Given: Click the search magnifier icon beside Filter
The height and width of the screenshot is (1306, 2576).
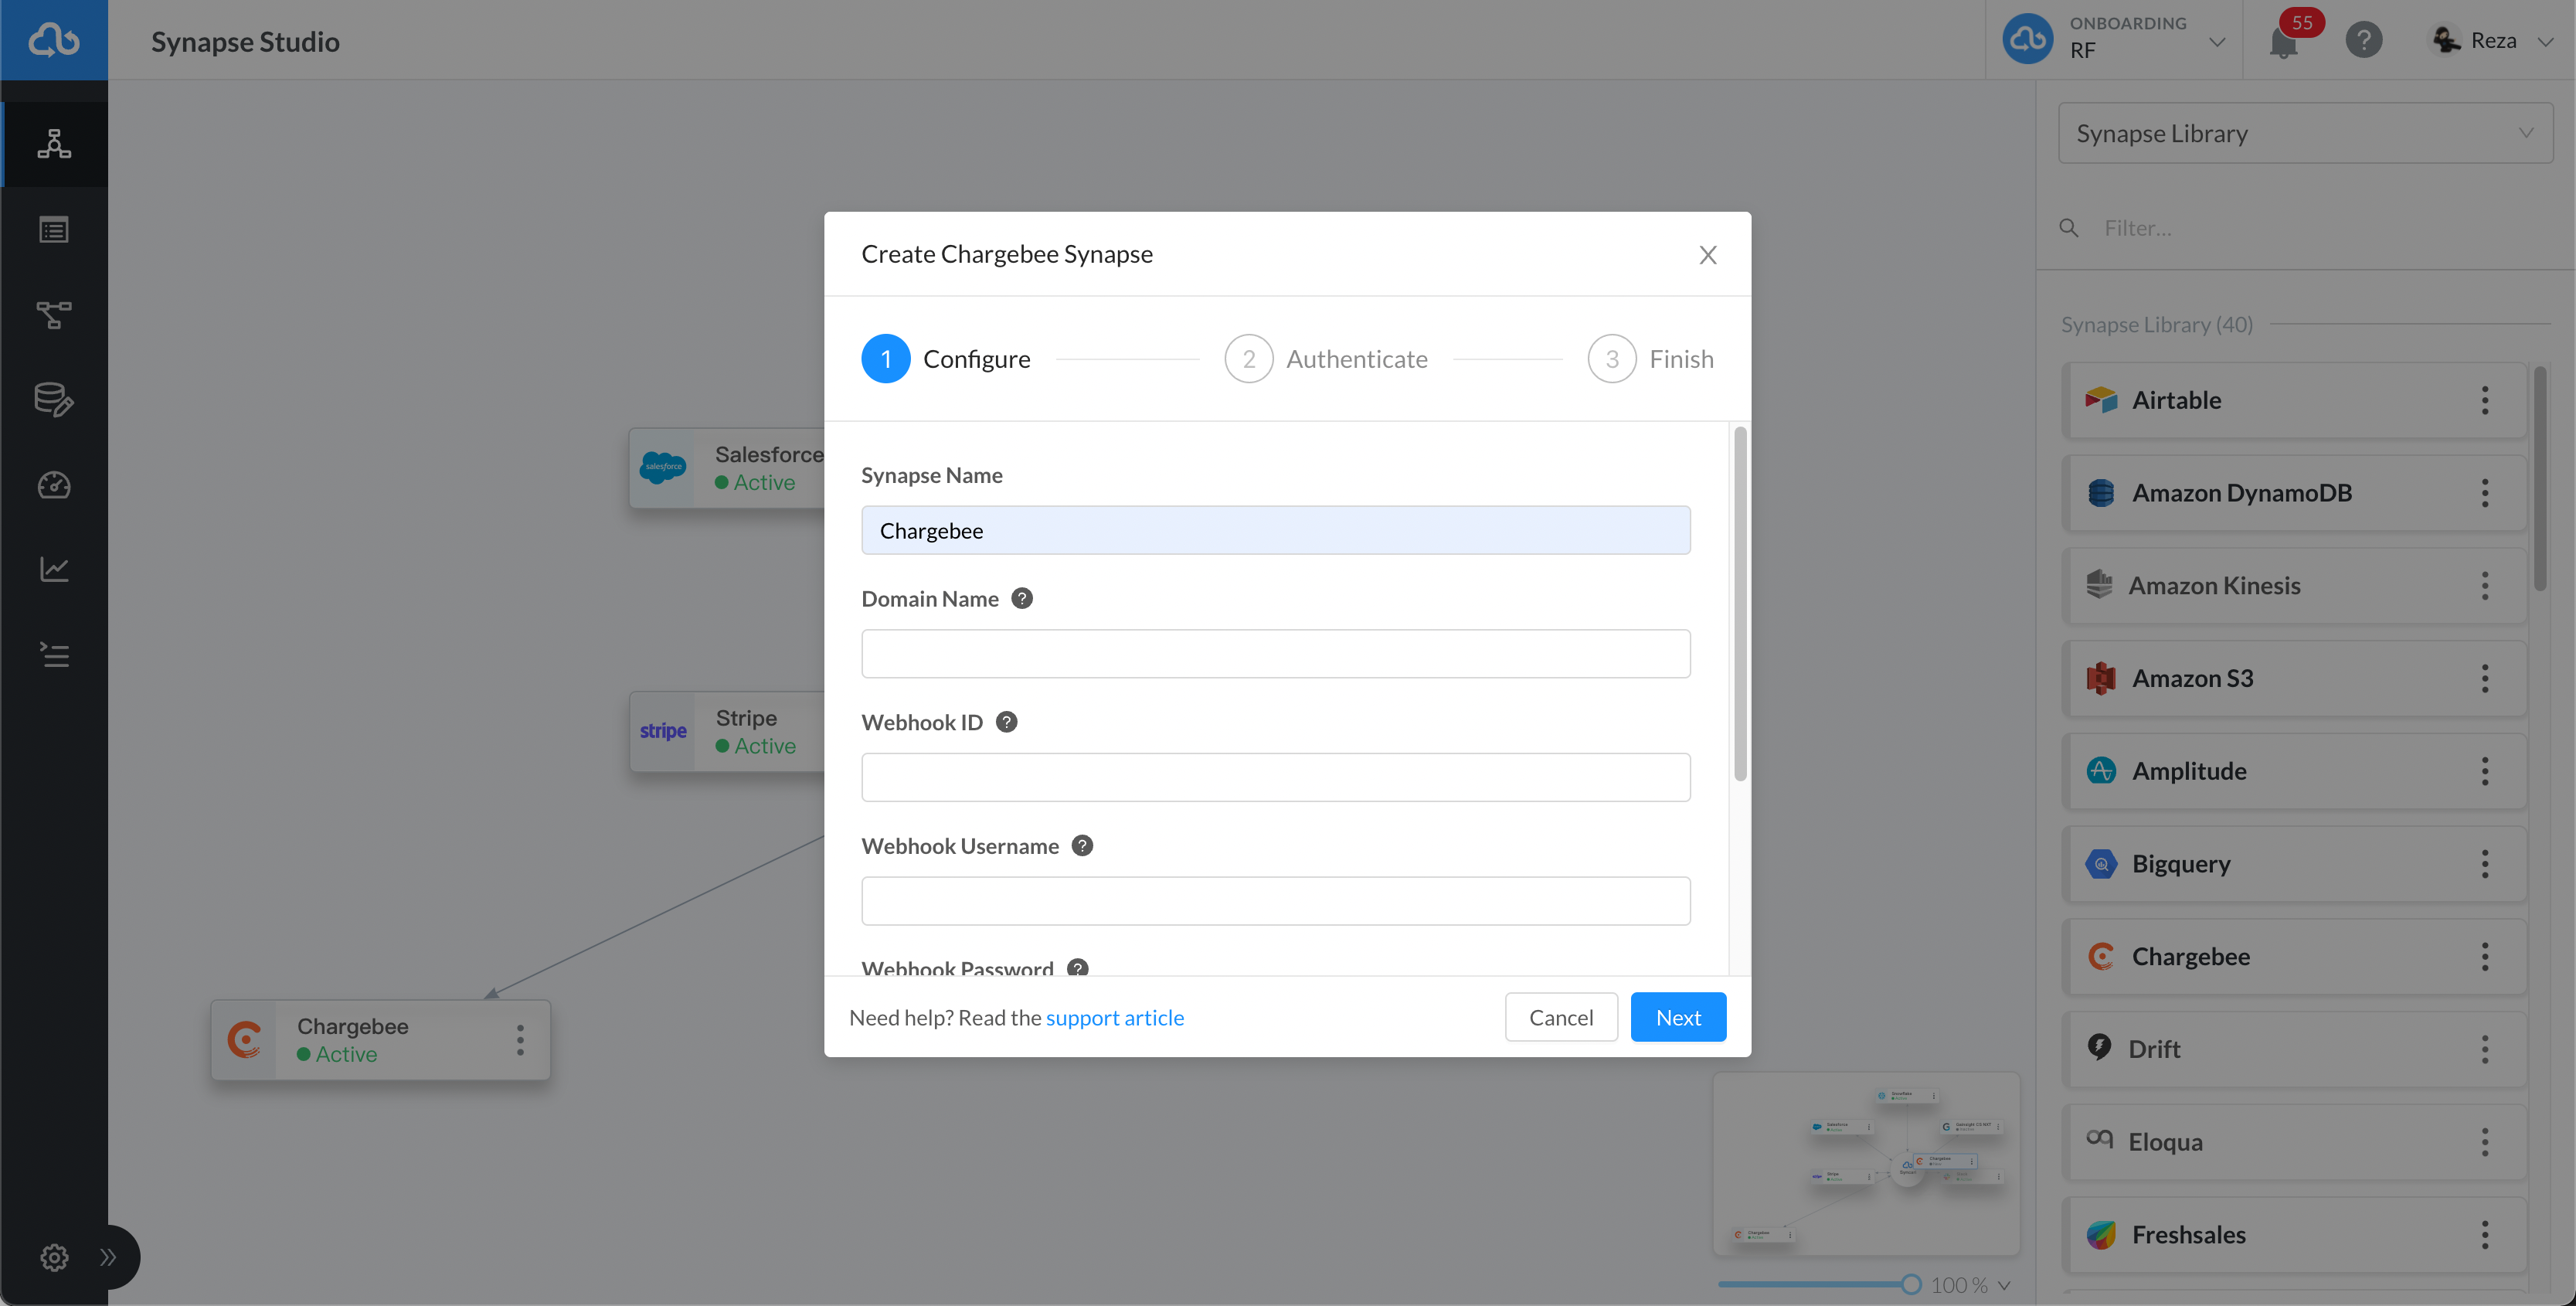Looking at the screenshot, I should tap(2069, 228).
